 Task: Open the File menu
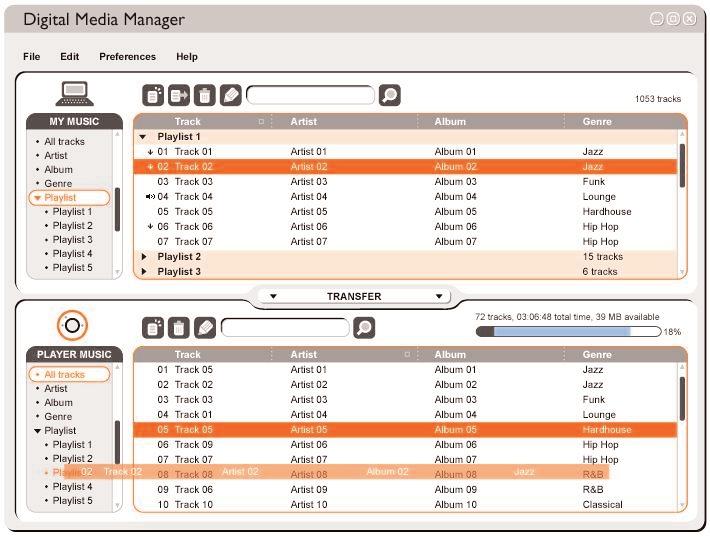(x=32, y=57)
